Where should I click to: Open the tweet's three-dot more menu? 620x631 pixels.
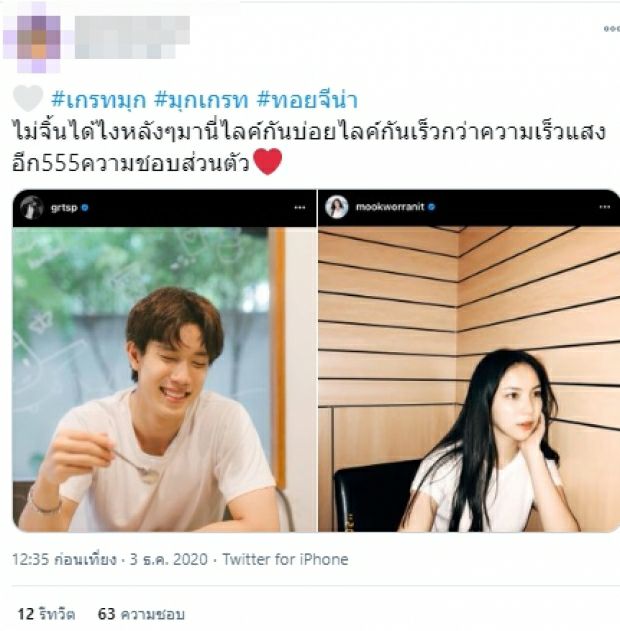pos(612,29)
